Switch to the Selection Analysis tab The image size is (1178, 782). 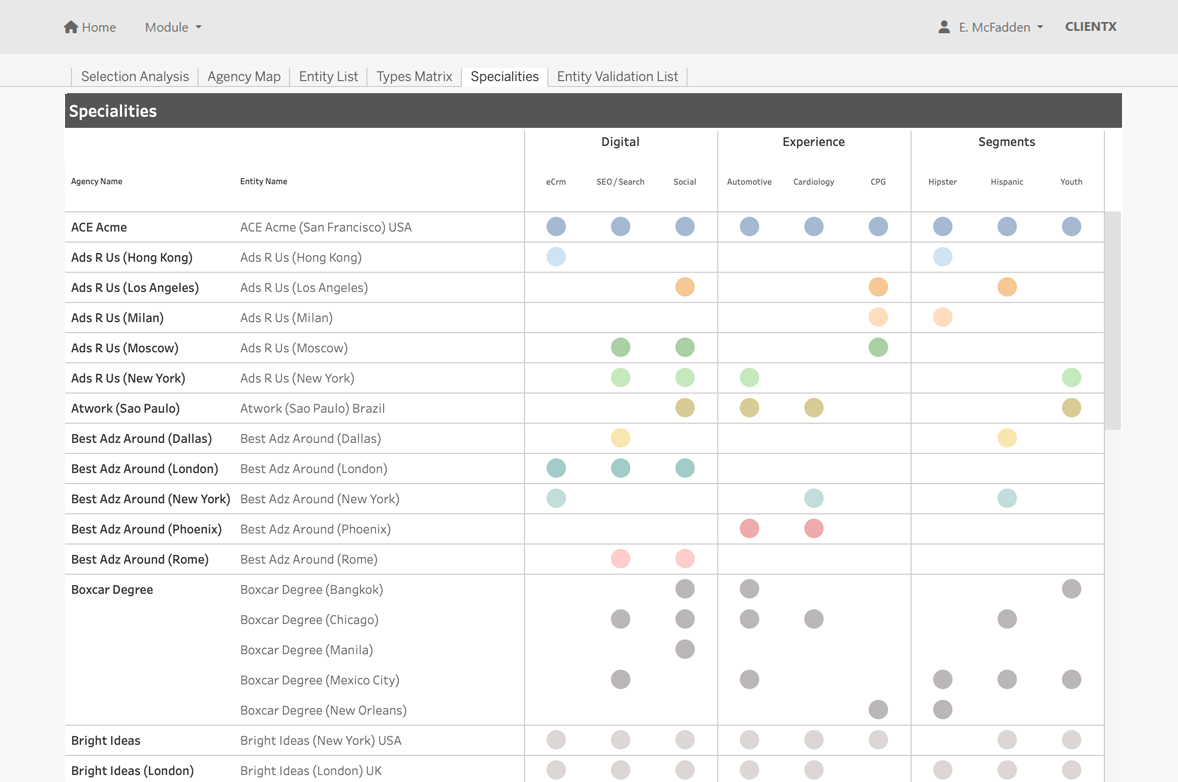point(135,76)
